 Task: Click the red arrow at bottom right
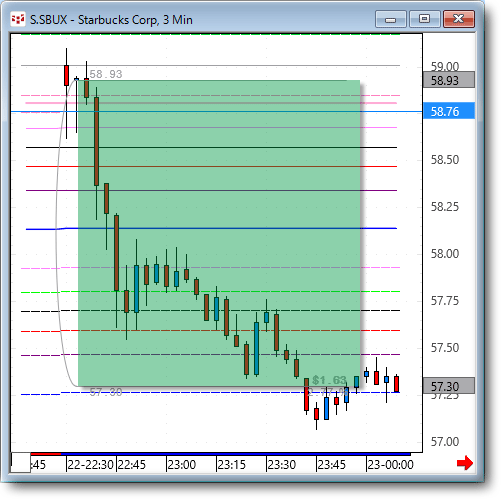coord(465,463)
